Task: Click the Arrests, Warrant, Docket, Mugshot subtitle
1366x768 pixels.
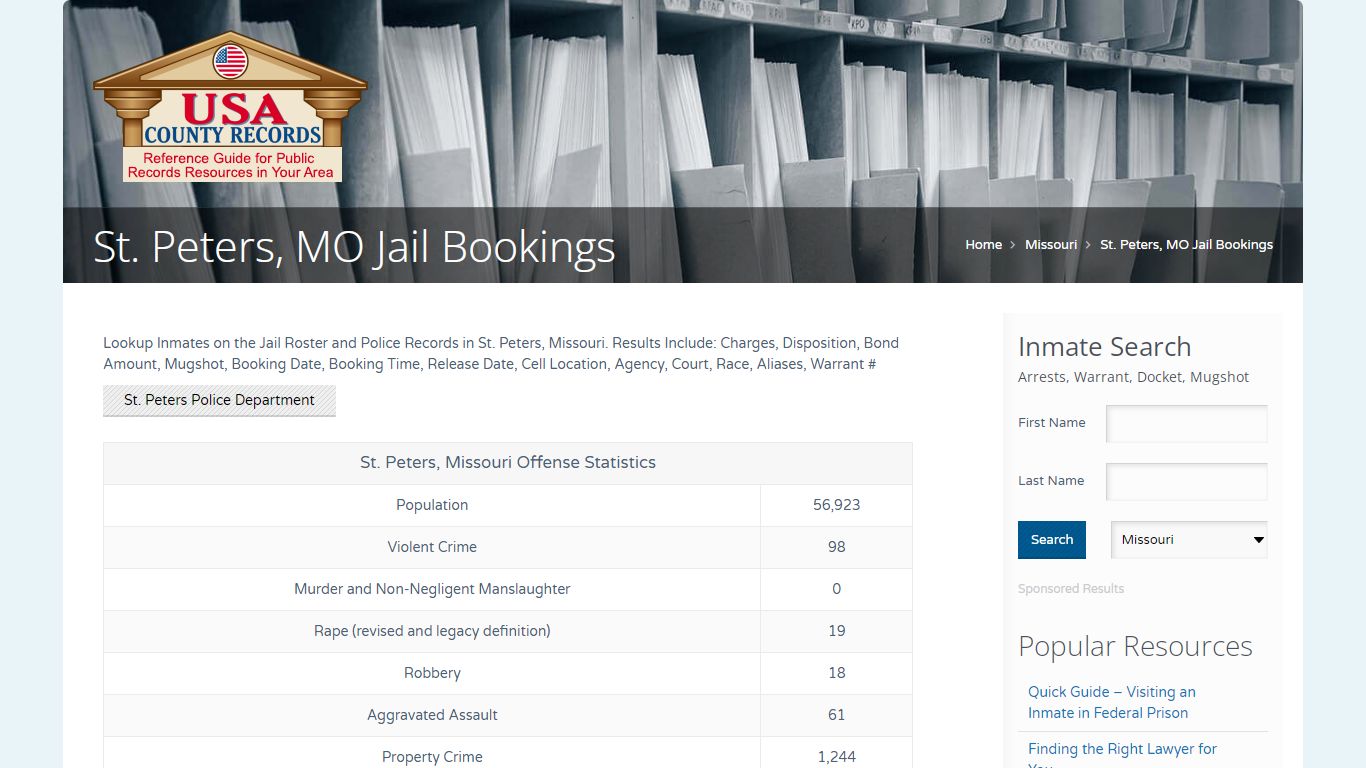Action: 1133,377
